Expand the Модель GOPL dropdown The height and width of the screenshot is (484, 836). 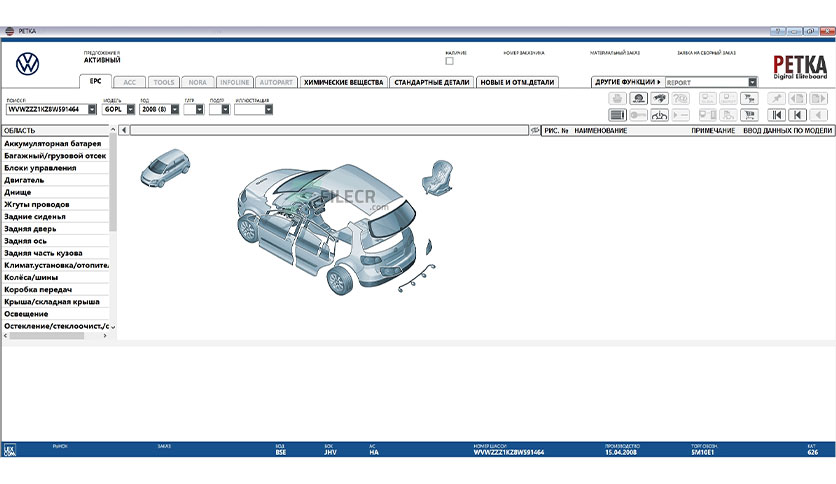click(x=131, y=110)
